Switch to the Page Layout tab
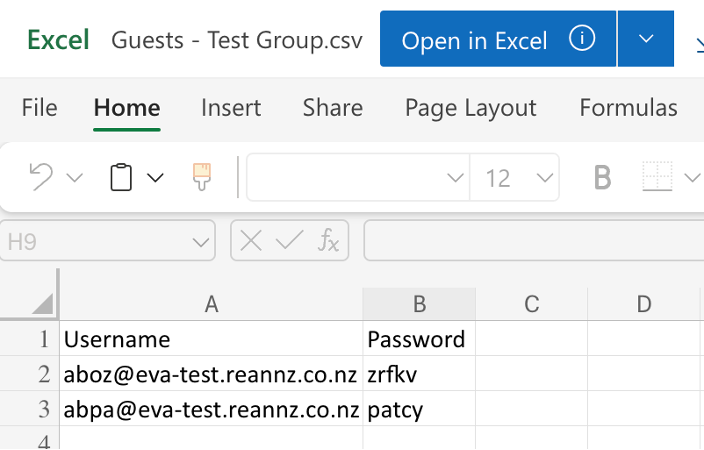 coord(470,108)
